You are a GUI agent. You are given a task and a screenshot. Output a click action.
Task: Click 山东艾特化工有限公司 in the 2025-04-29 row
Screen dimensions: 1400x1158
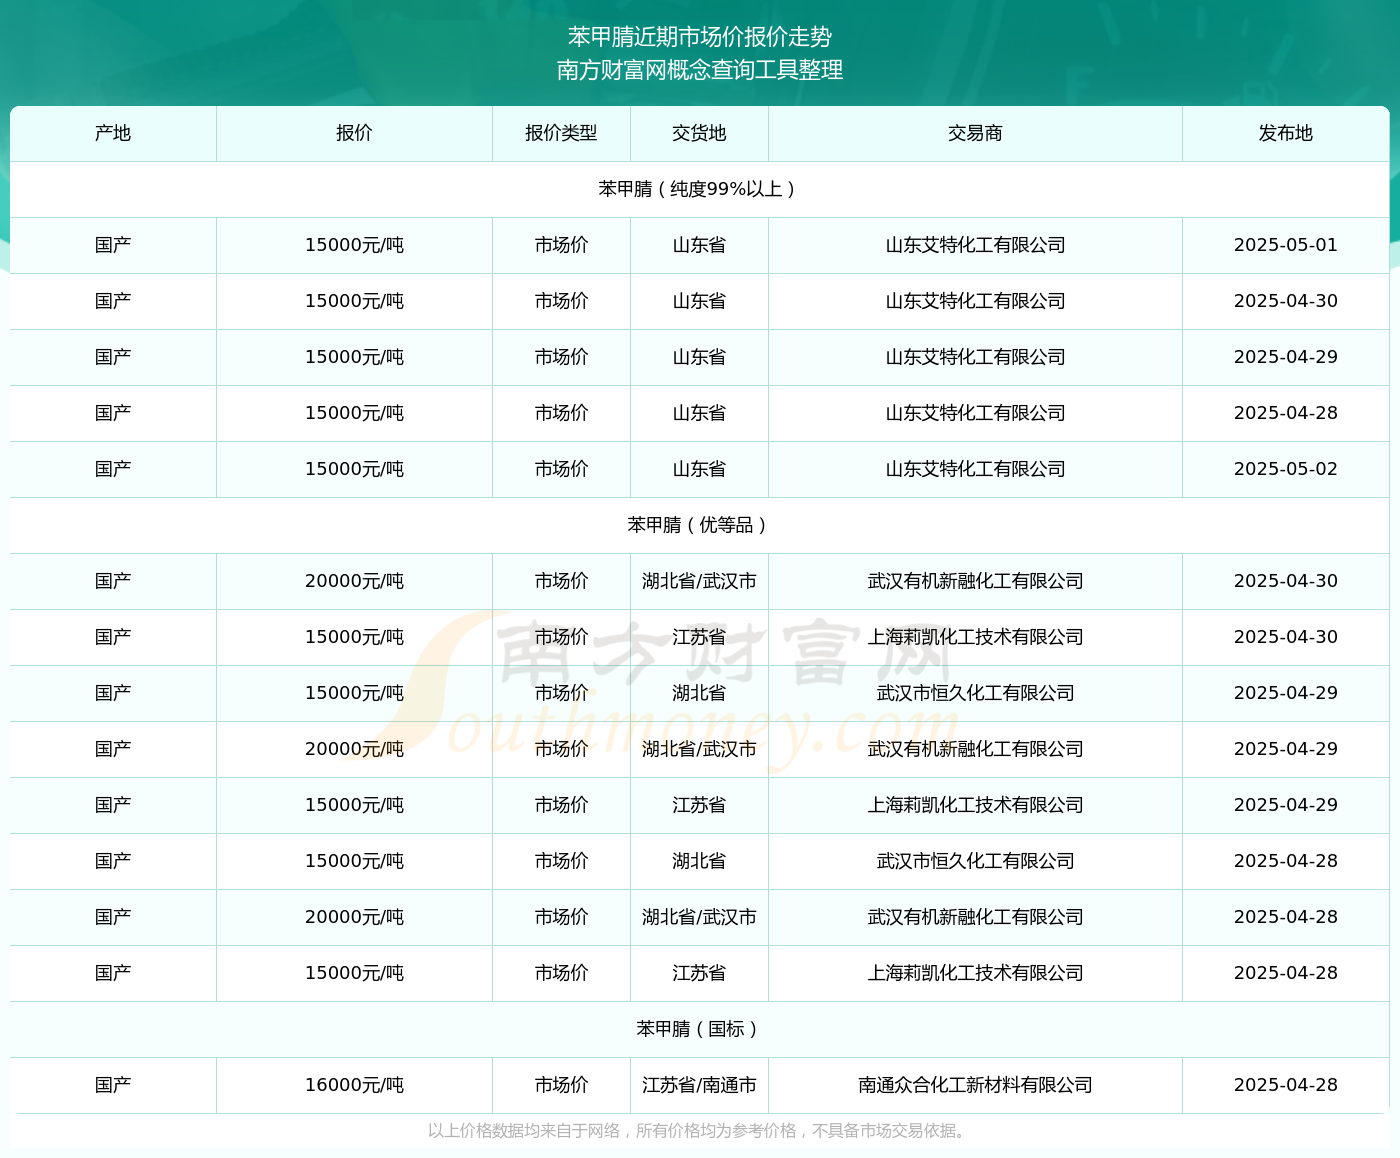pyautogui.click(x=975, y=357)
